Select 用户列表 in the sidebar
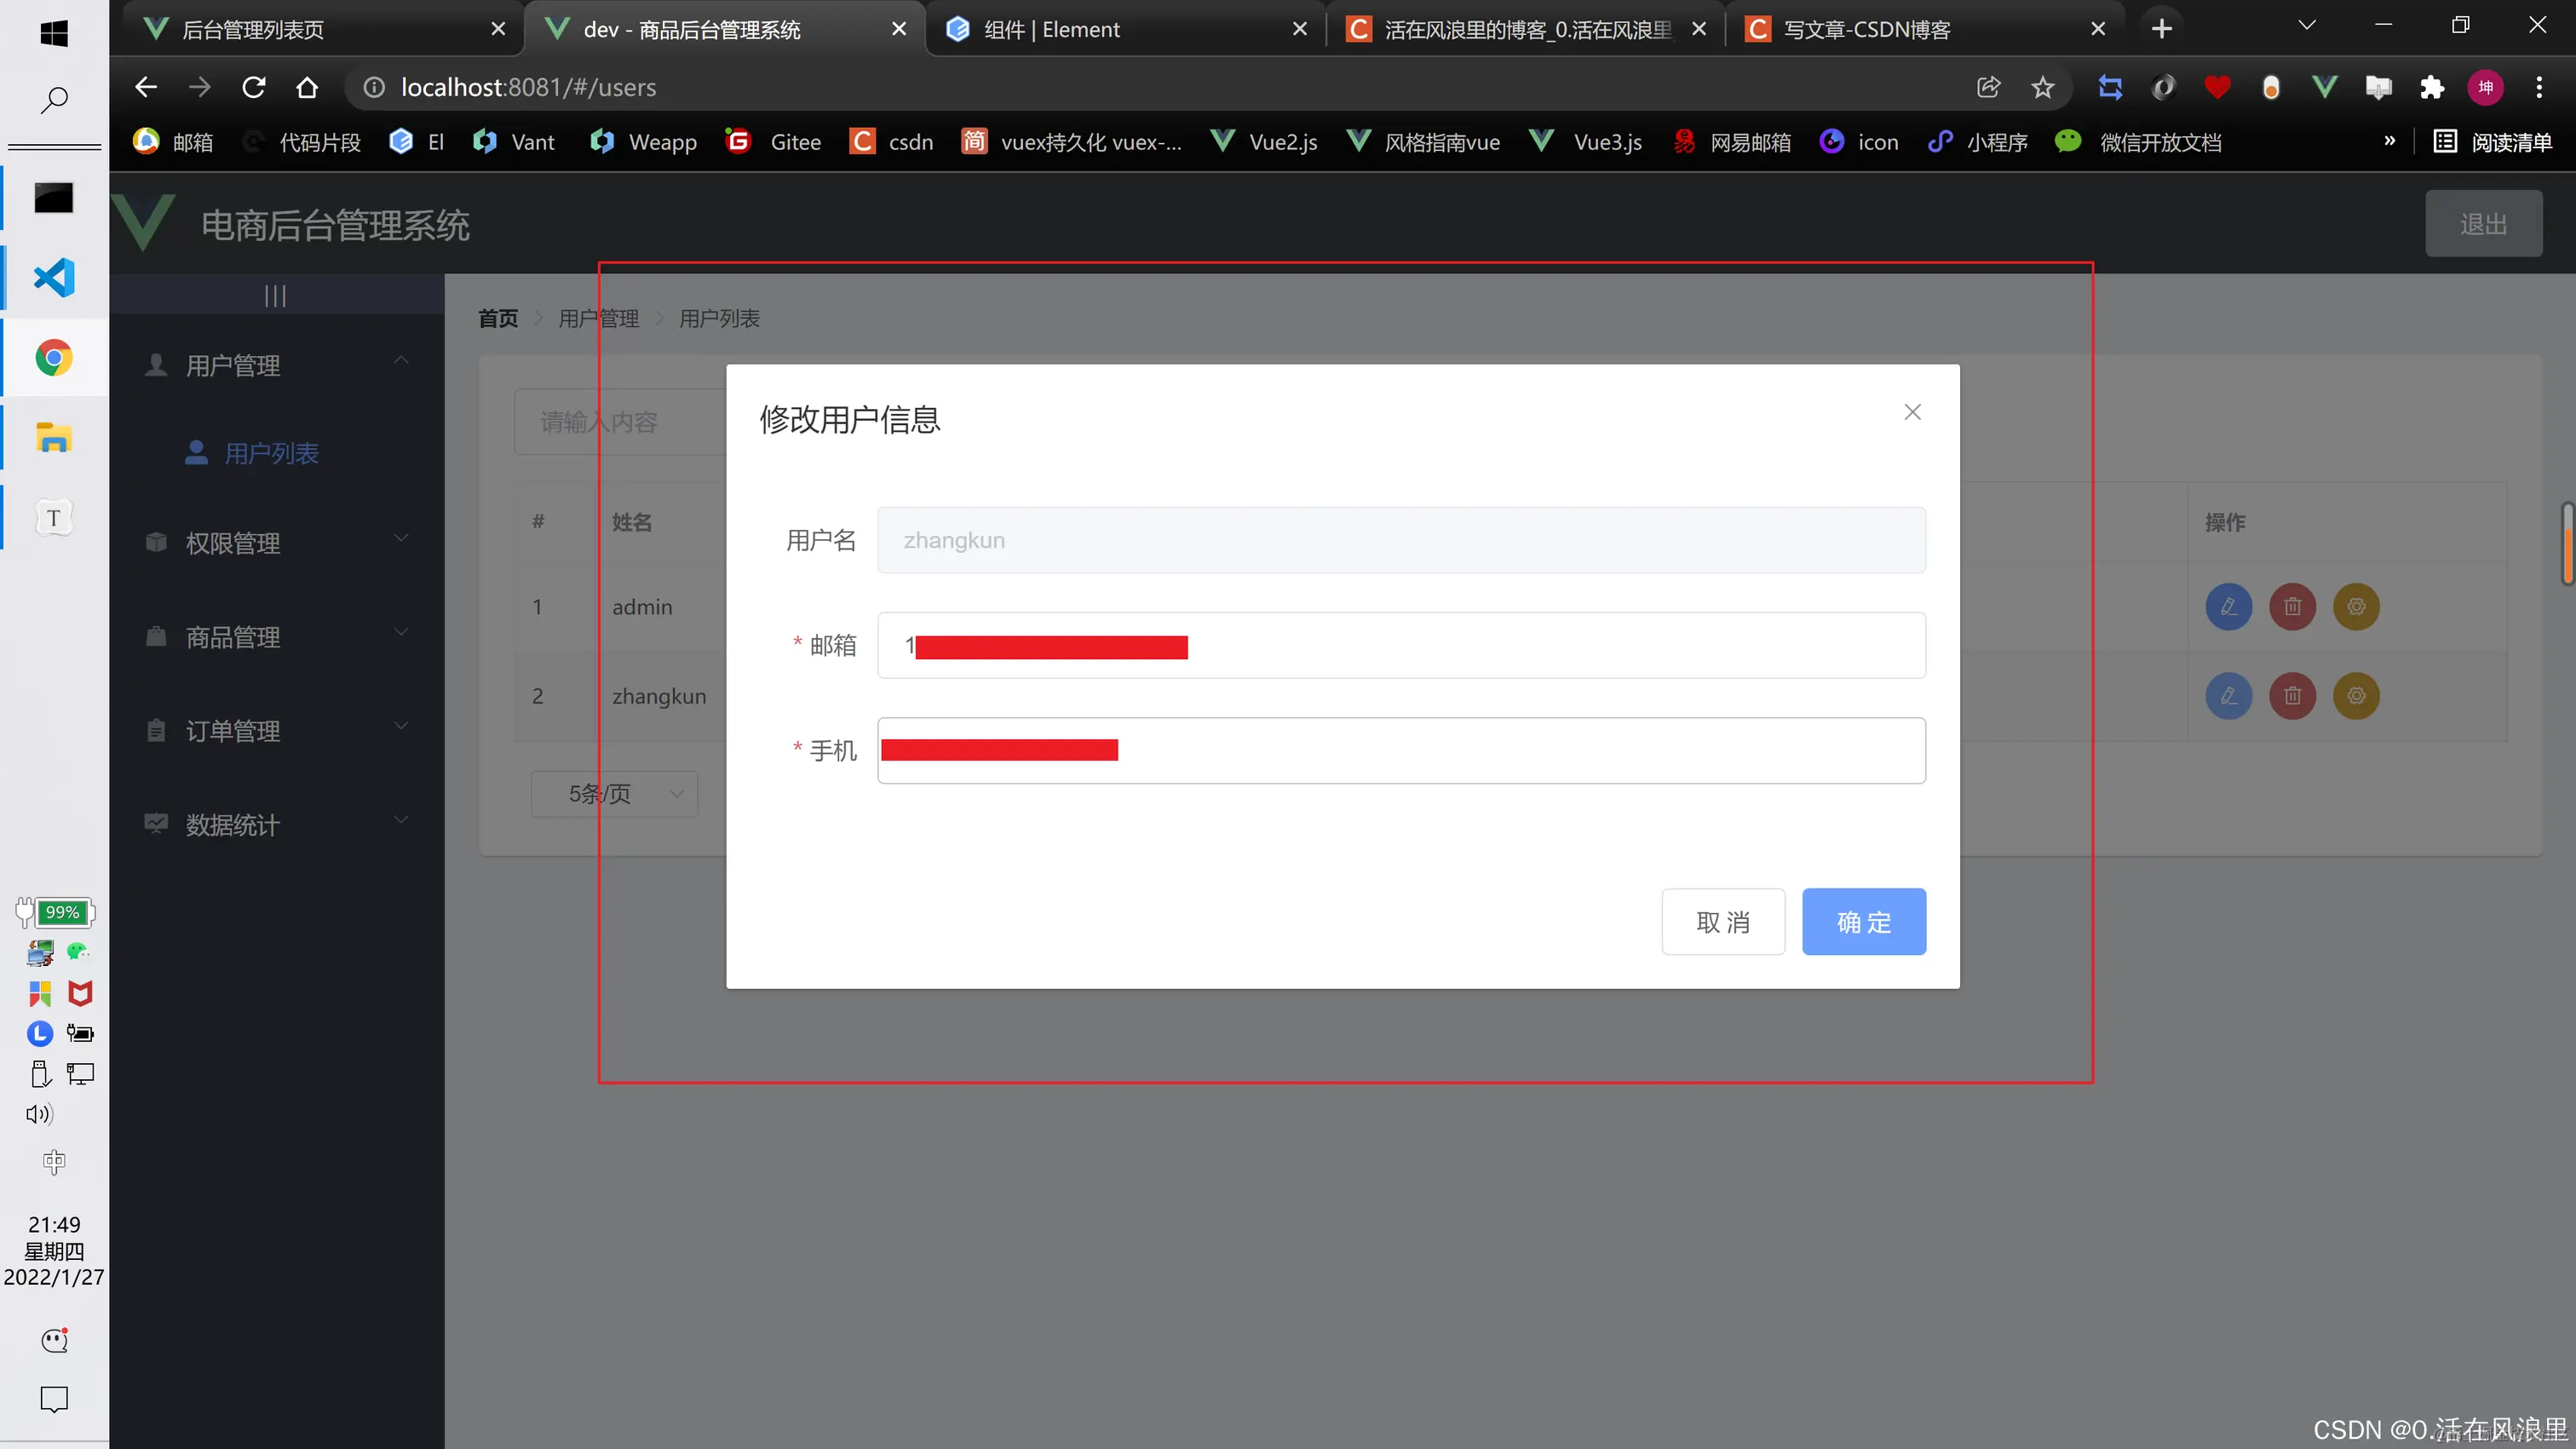Viewport: 2576px width, 1449px height. point(271,453)
